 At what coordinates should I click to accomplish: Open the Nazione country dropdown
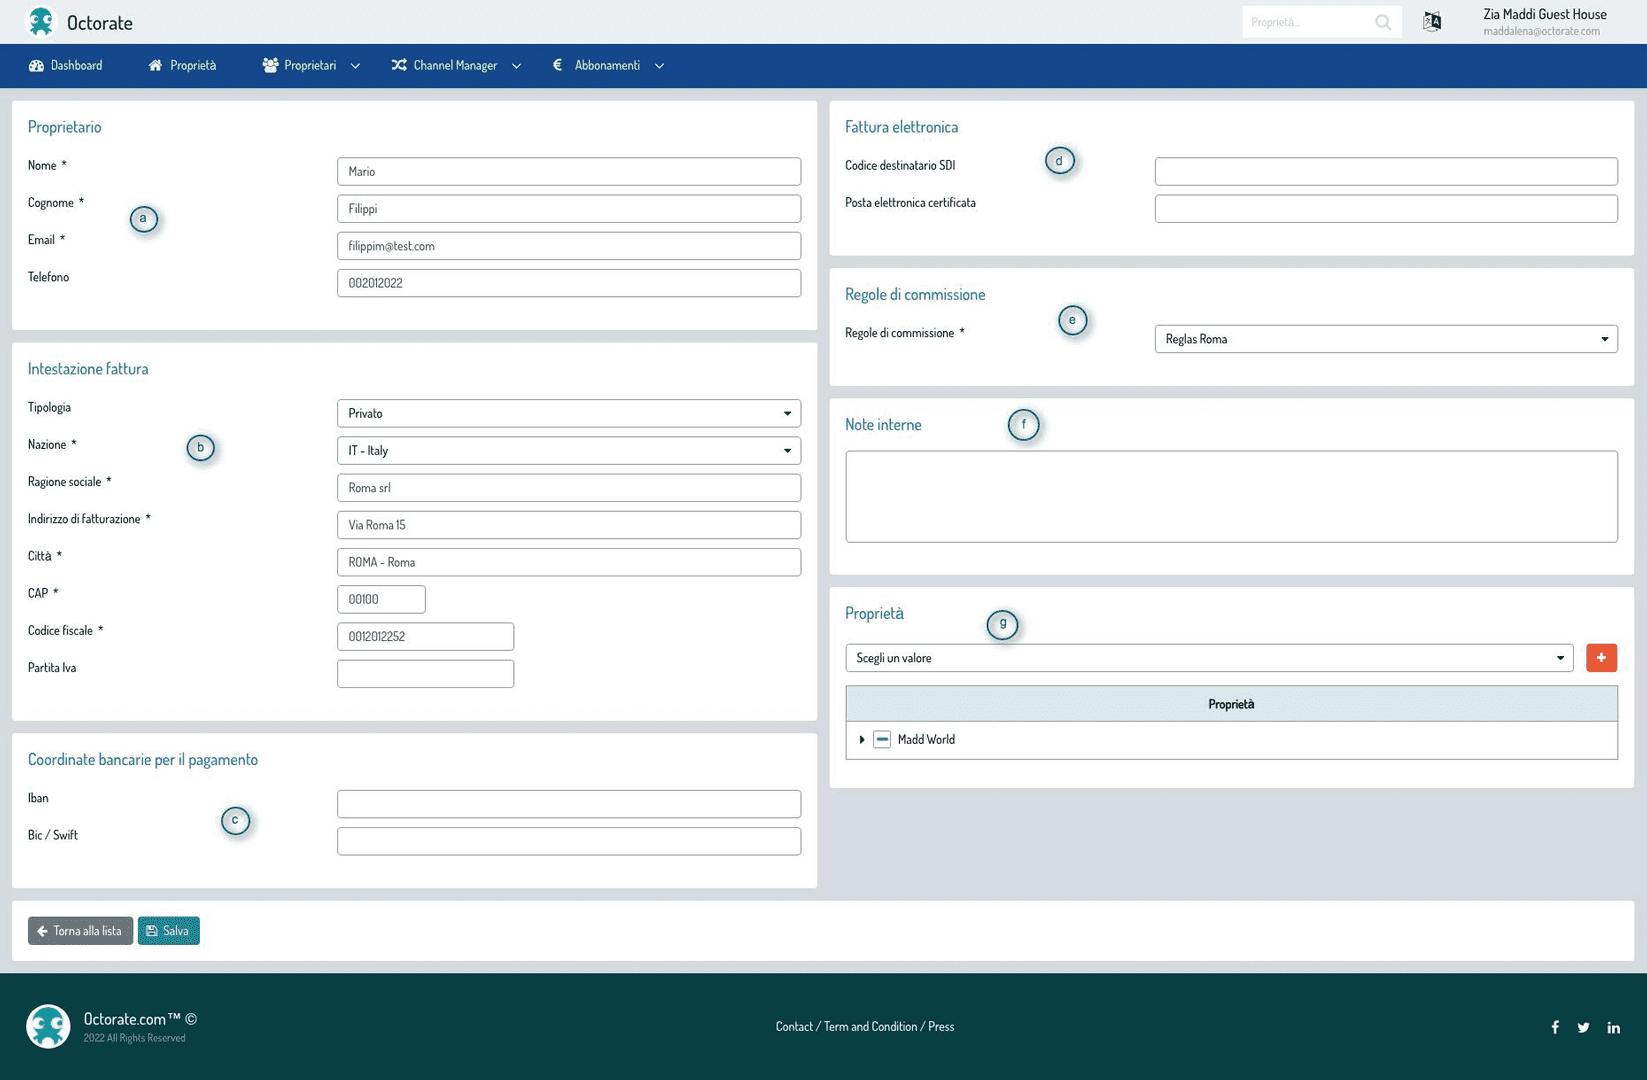(x=568, y=451)
